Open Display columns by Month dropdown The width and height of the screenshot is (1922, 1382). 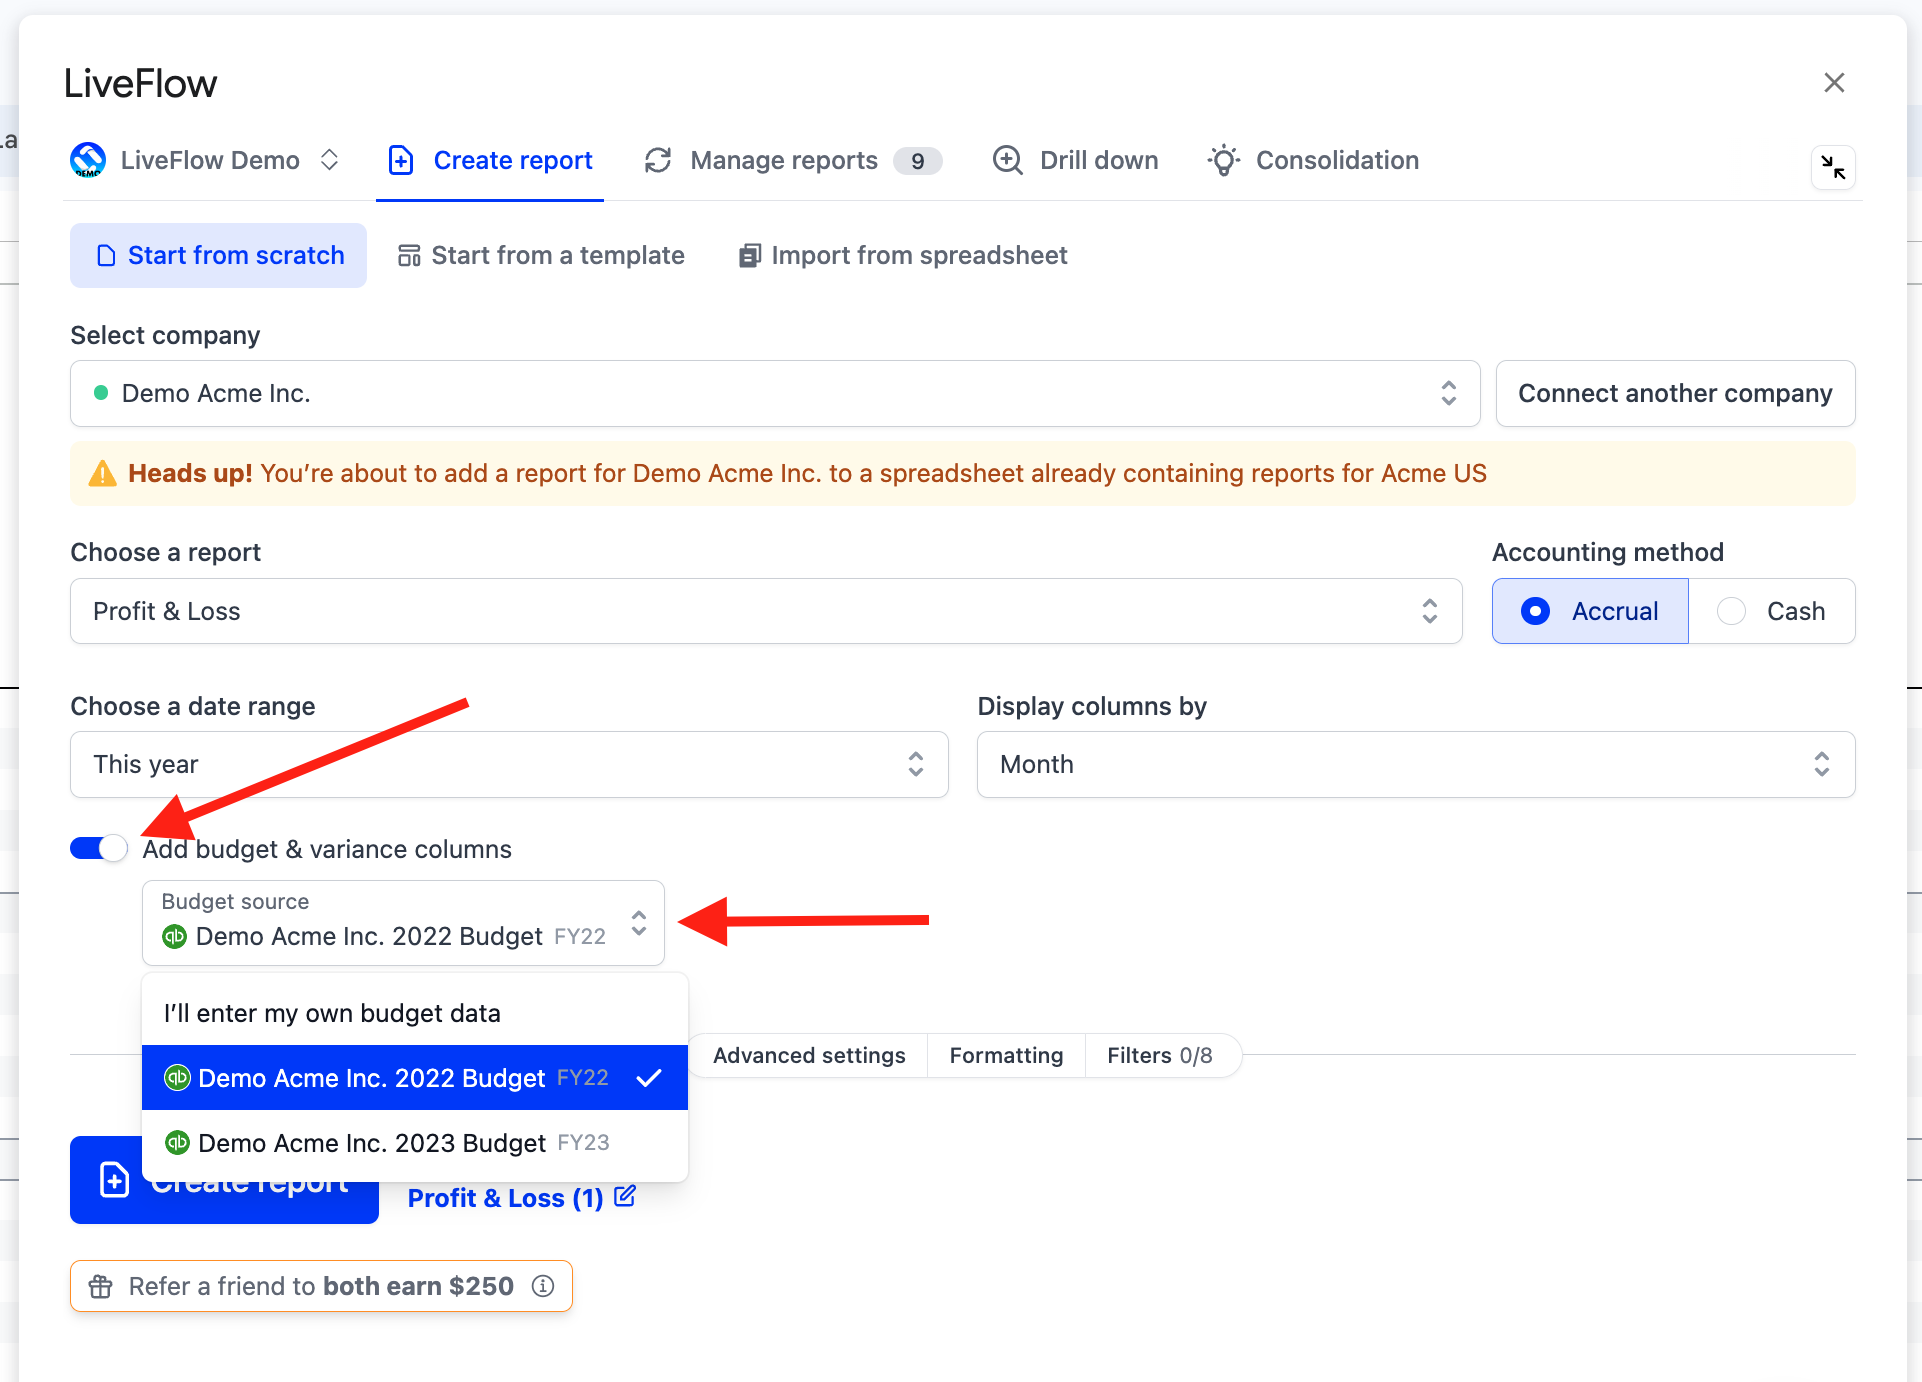click(x=1416, y=765)
